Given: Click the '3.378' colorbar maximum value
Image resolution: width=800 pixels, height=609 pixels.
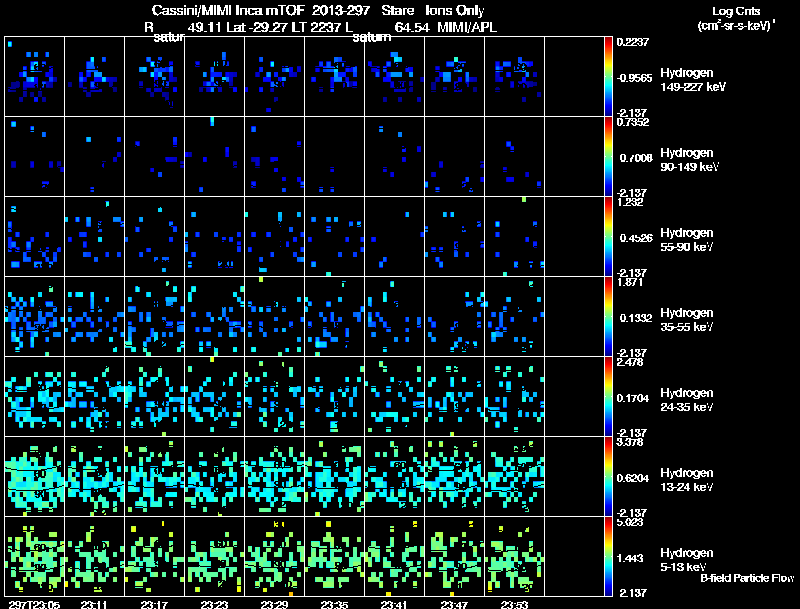Looking at the screenshot, I should click(630, 442).
